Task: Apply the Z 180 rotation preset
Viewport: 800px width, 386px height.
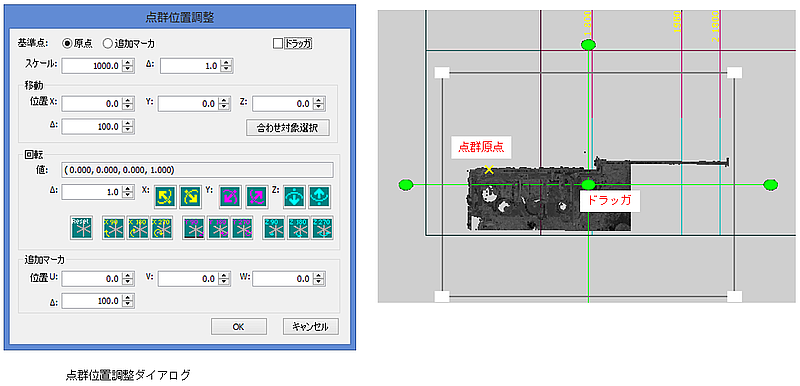Action: click(298, 228)
